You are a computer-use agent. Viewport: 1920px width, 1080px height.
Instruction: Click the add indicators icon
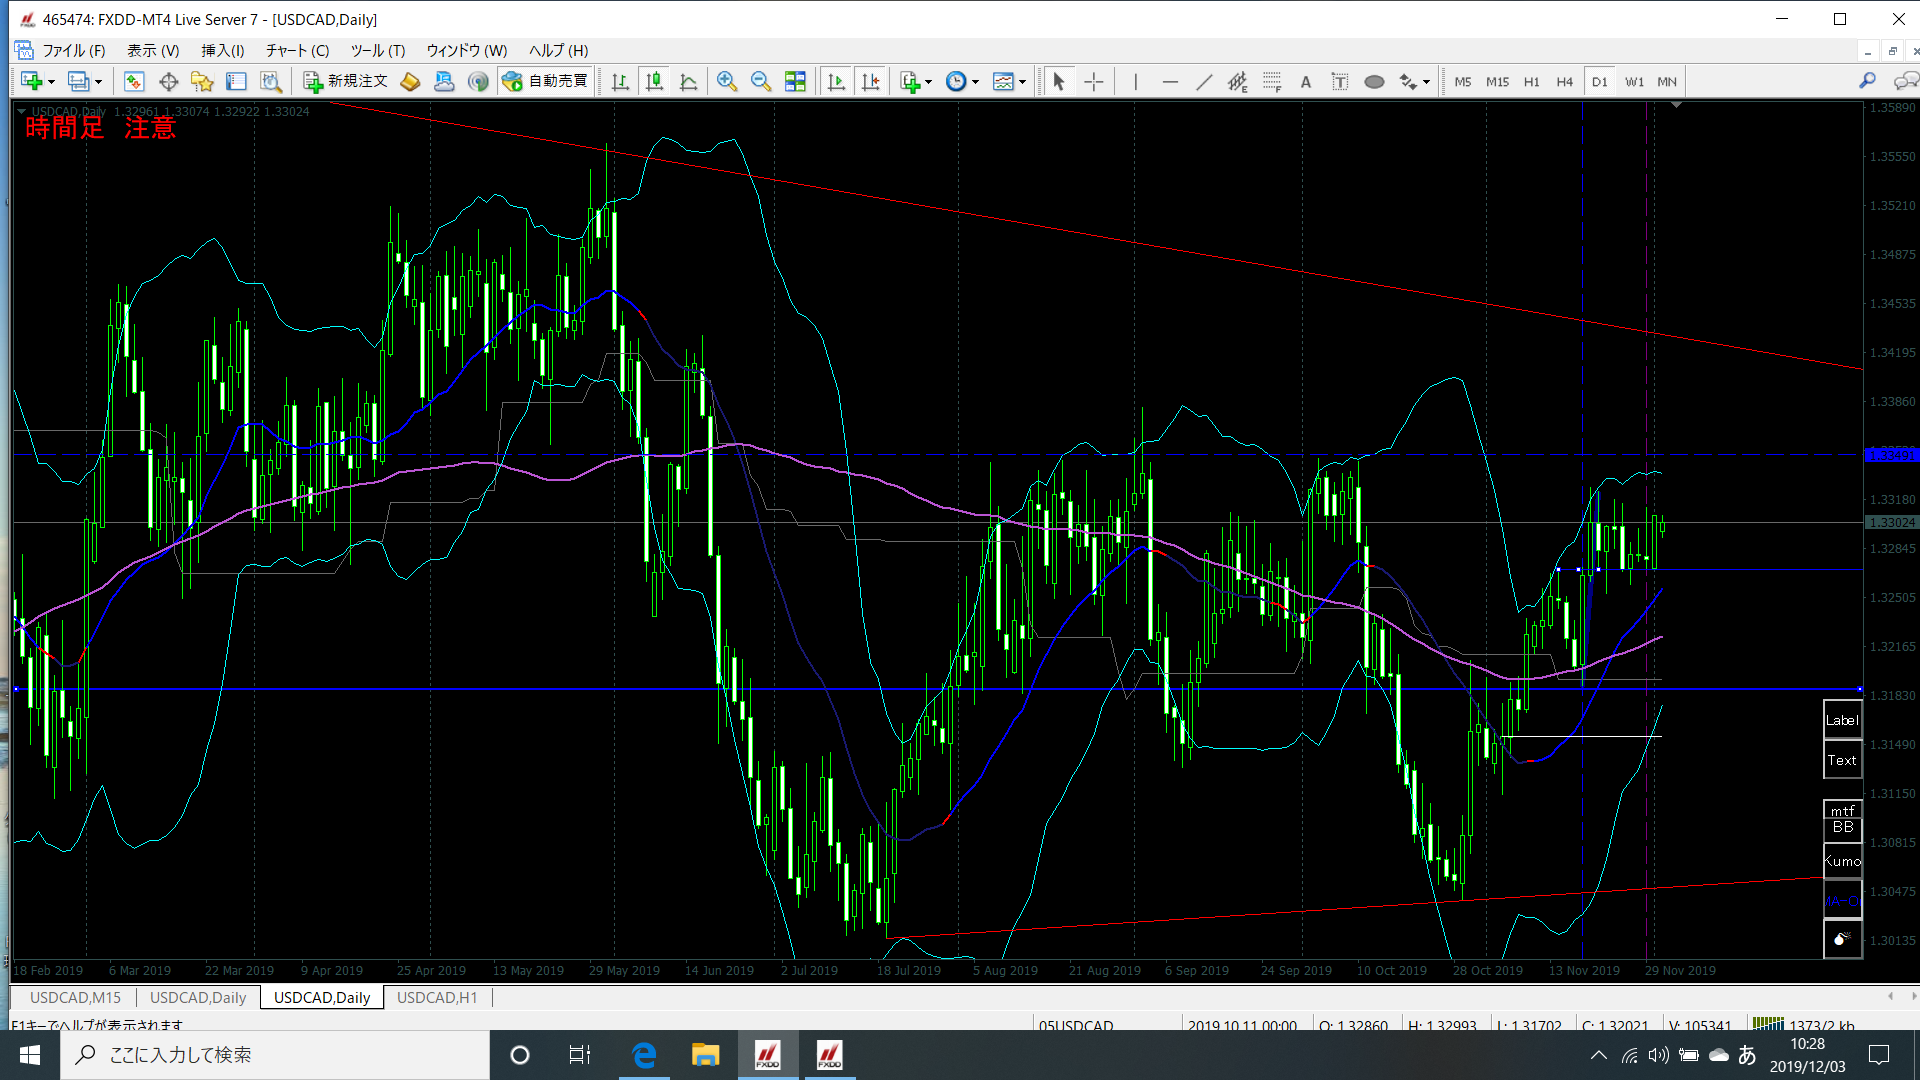(x=909, y=82)
